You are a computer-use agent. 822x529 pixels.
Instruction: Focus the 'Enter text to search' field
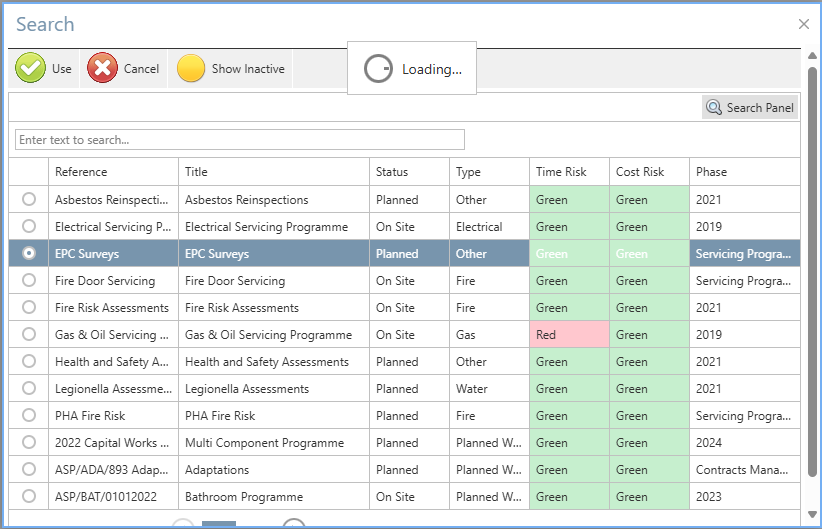(x=240, y=140)
